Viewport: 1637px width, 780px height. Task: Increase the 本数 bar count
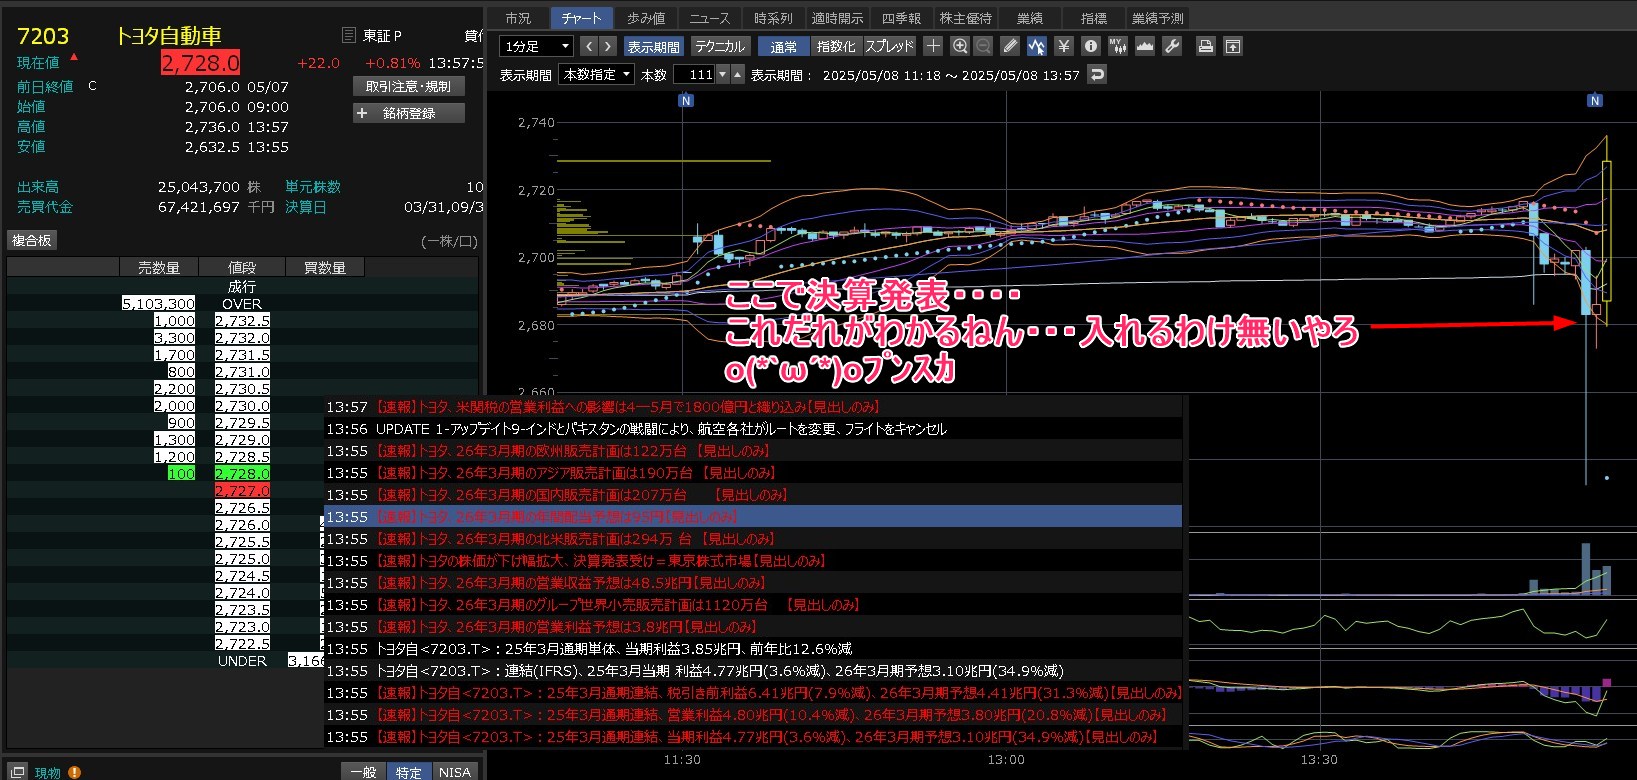738,74
